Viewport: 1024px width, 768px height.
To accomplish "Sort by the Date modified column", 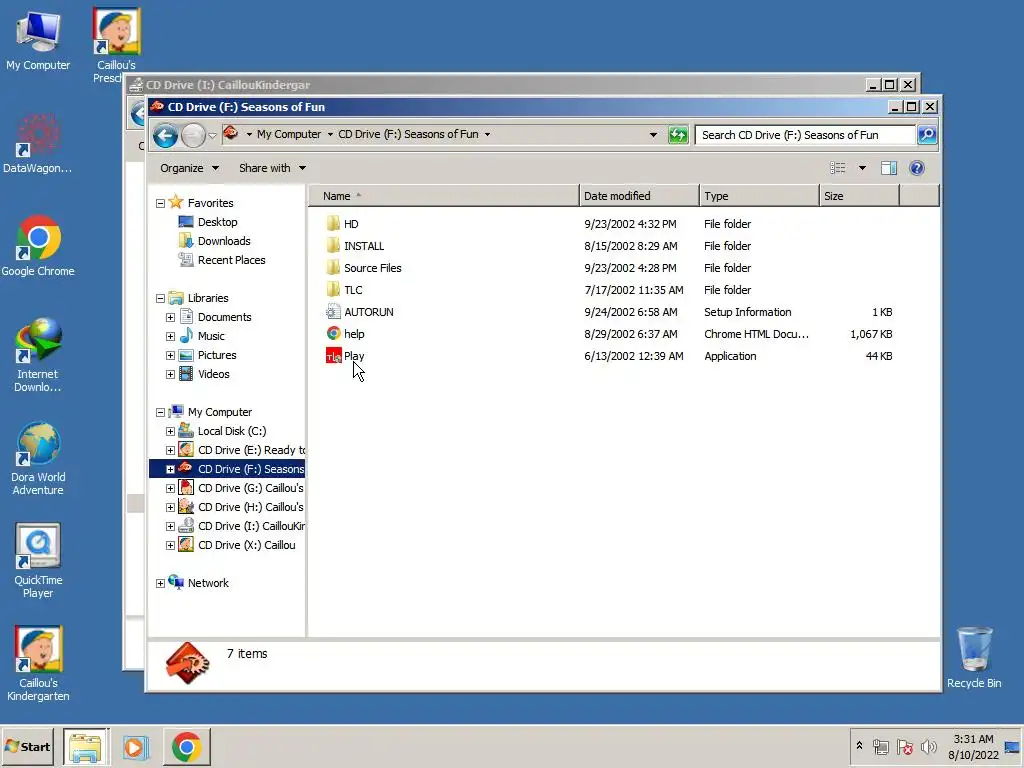I will tap(639, 196).
